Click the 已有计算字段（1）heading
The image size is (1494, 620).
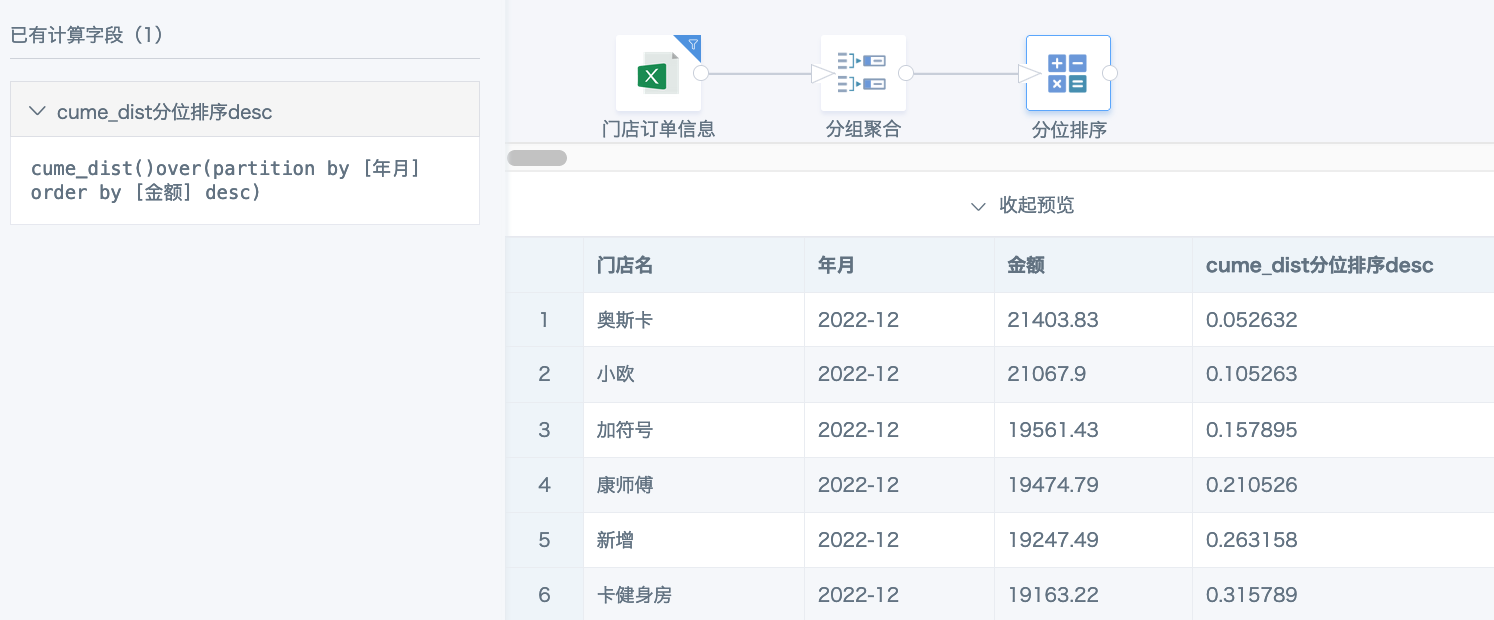pyautogui.click(x=87, y=35)
